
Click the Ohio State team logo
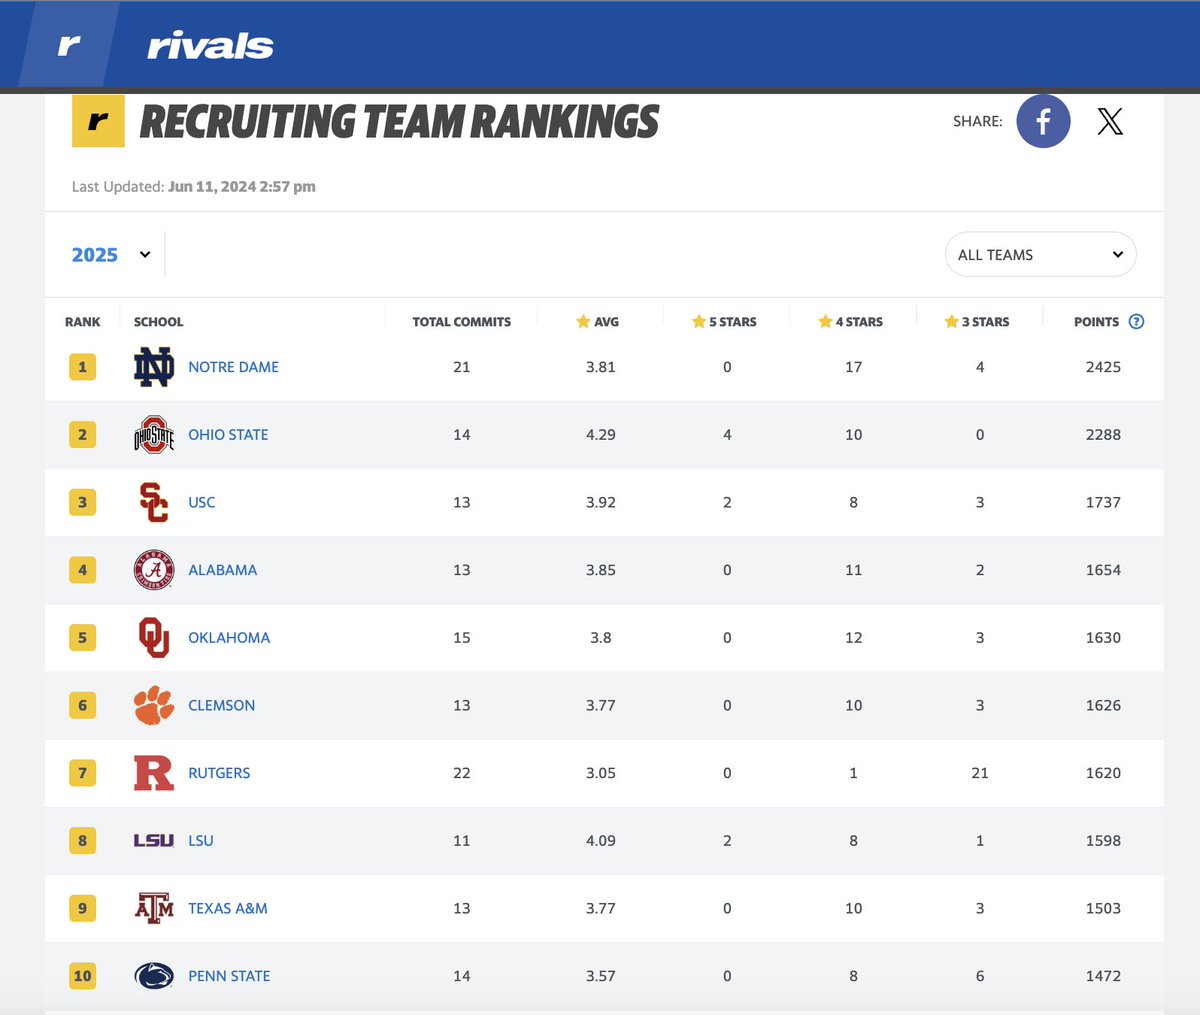pos(154,435)
